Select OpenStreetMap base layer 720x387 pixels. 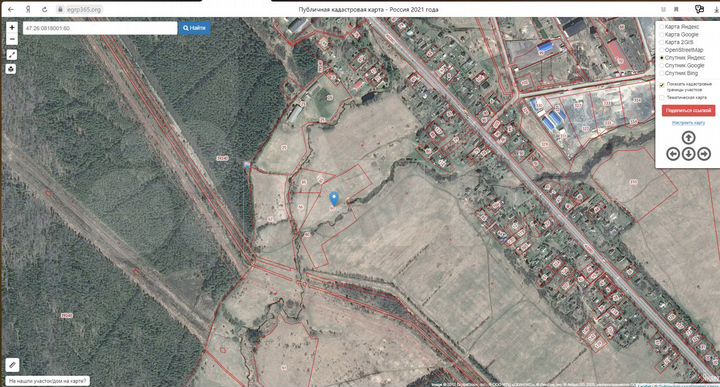point(662,50)
